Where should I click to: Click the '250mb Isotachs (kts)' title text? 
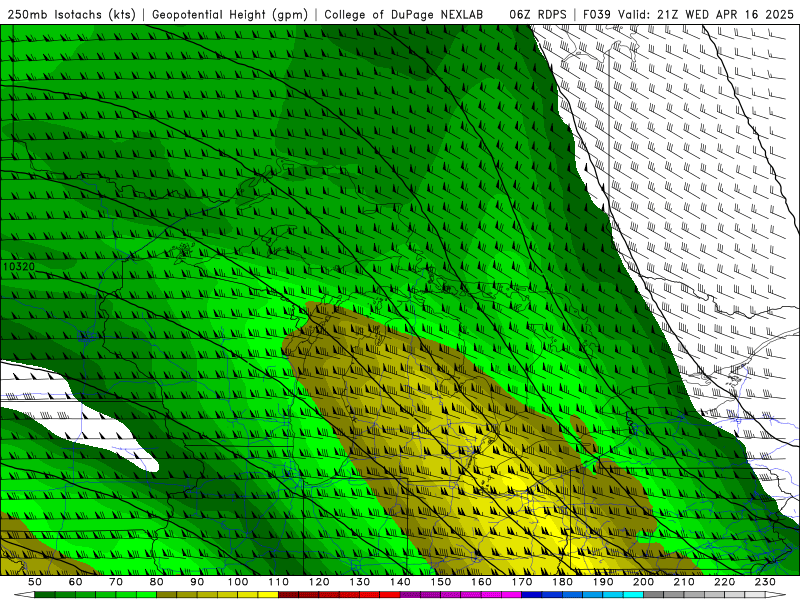[x=71, y=14]
